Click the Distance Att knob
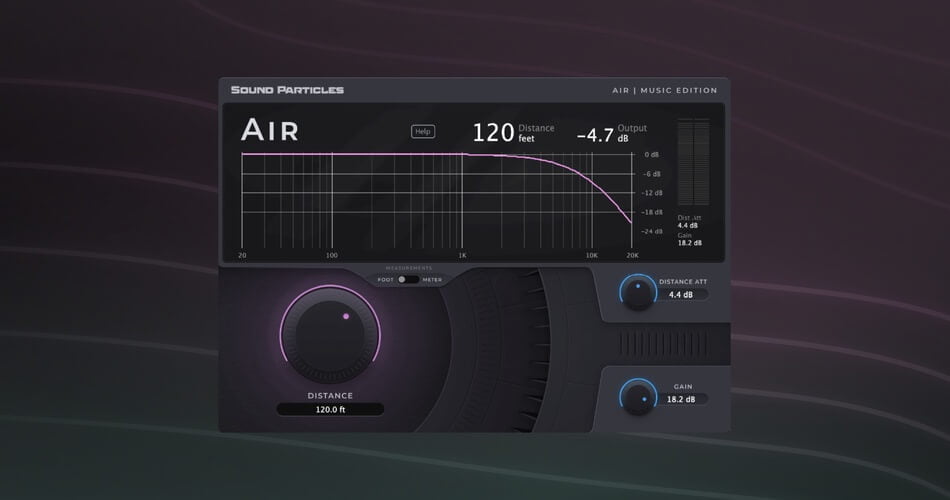 click(638, 293)
